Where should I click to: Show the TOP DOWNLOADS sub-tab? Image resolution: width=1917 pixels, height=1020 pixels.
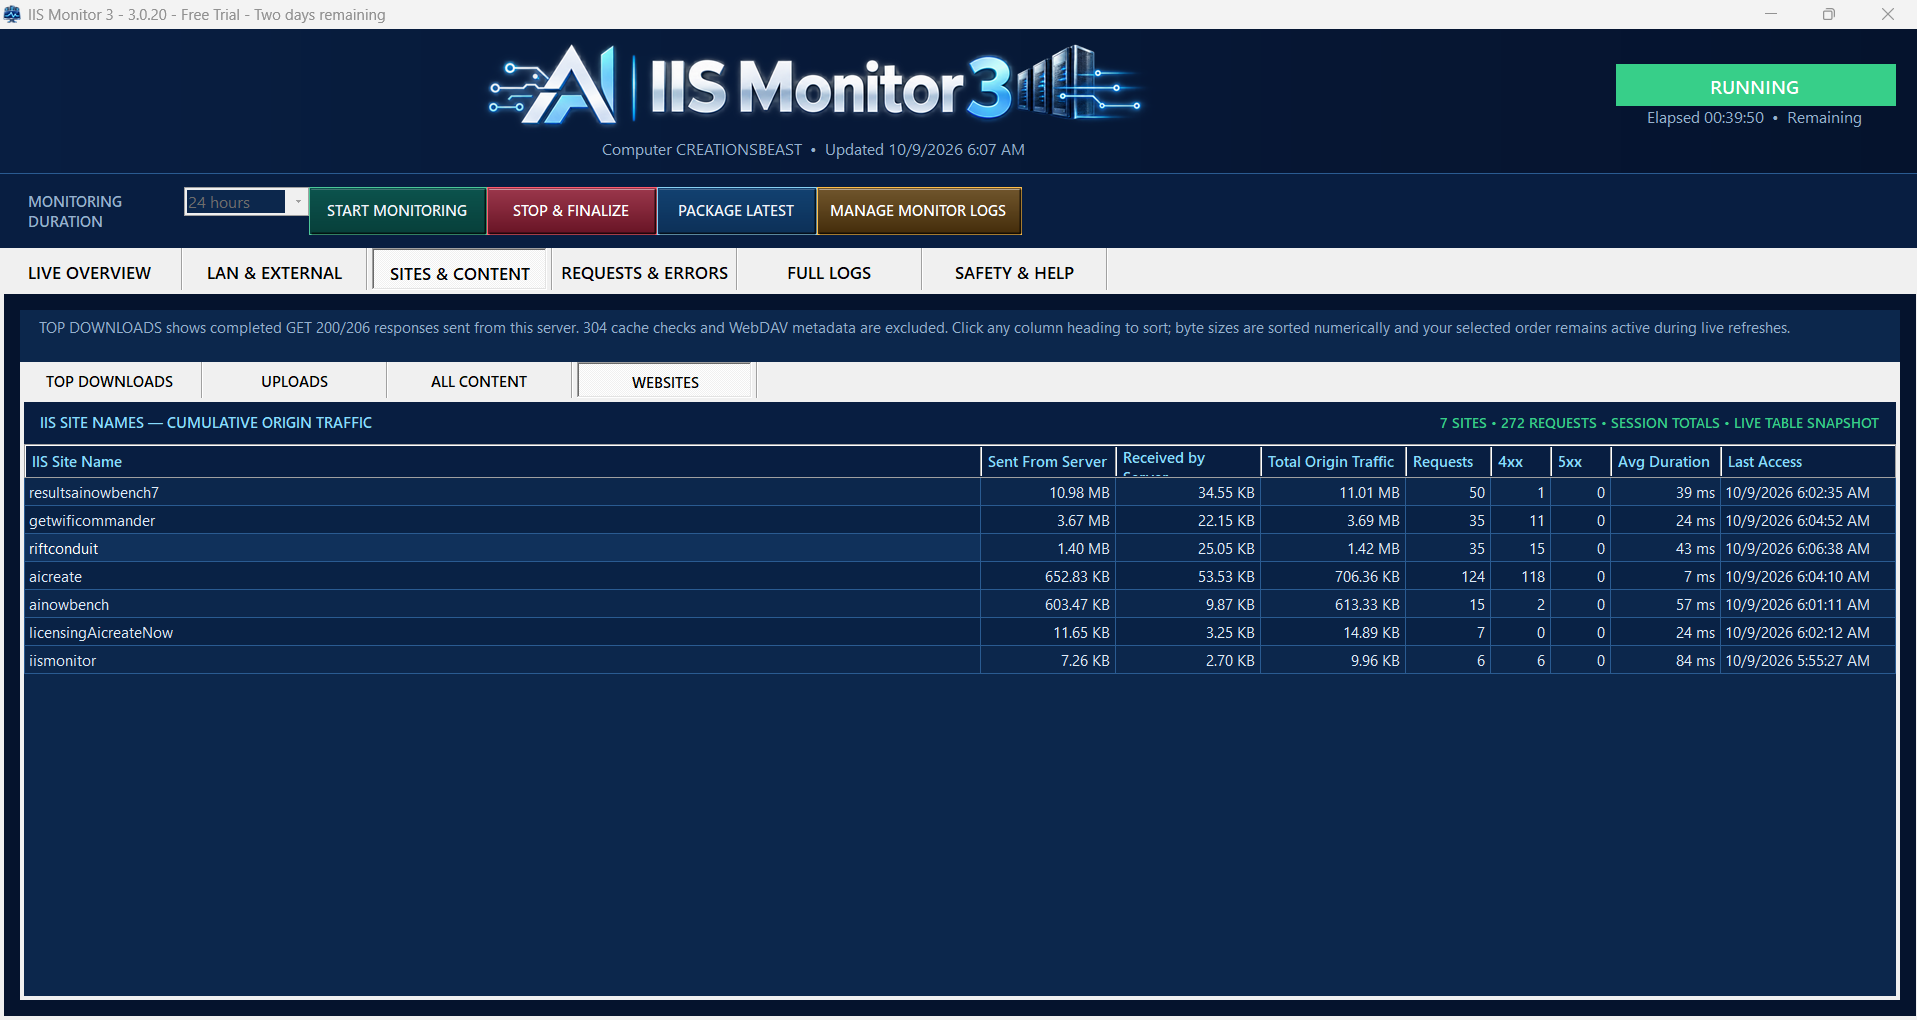pos(110,382)
